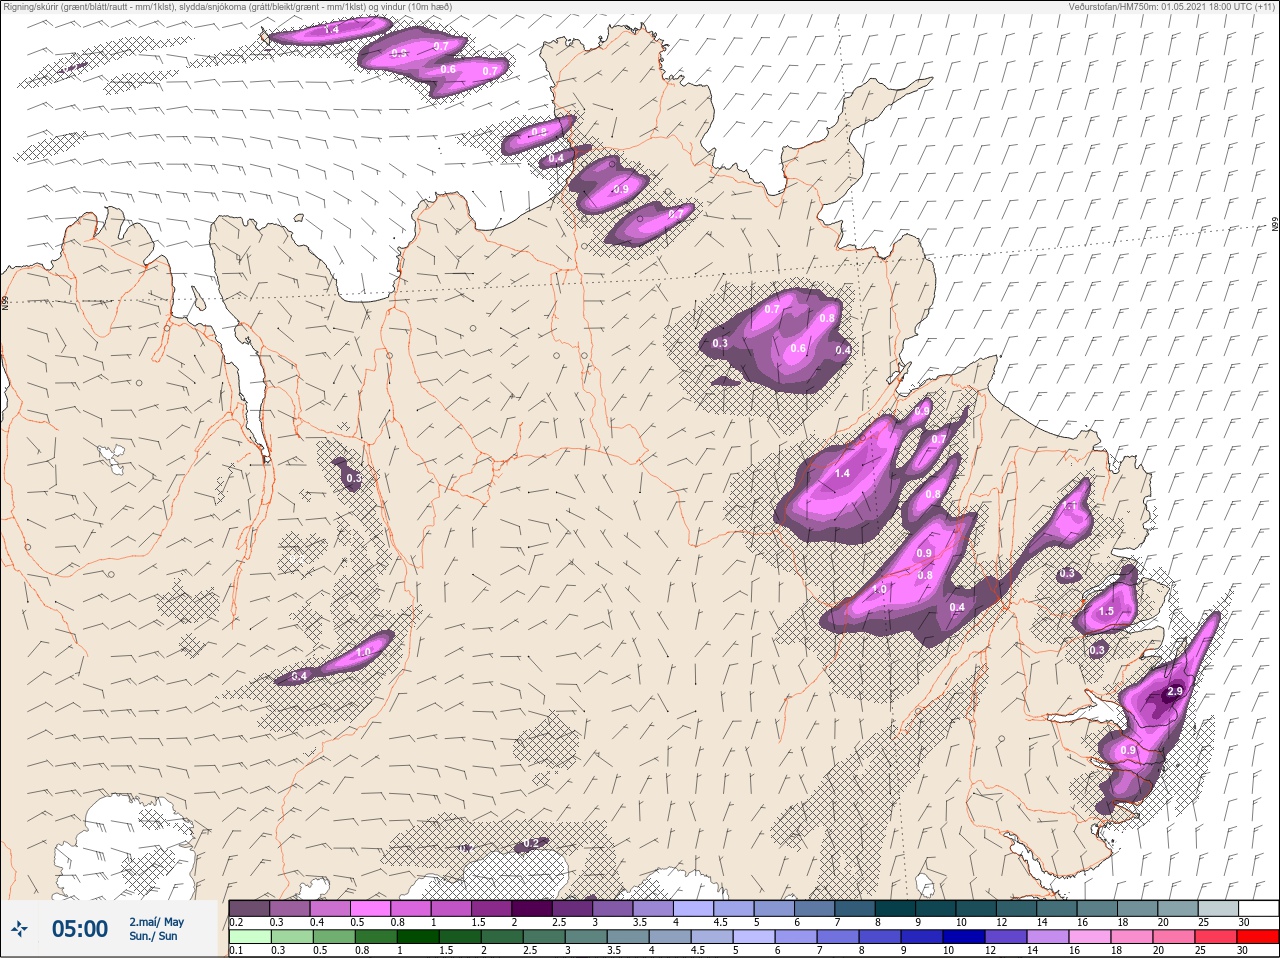Click the 2.9 precipitation value label

[1175, 692]
